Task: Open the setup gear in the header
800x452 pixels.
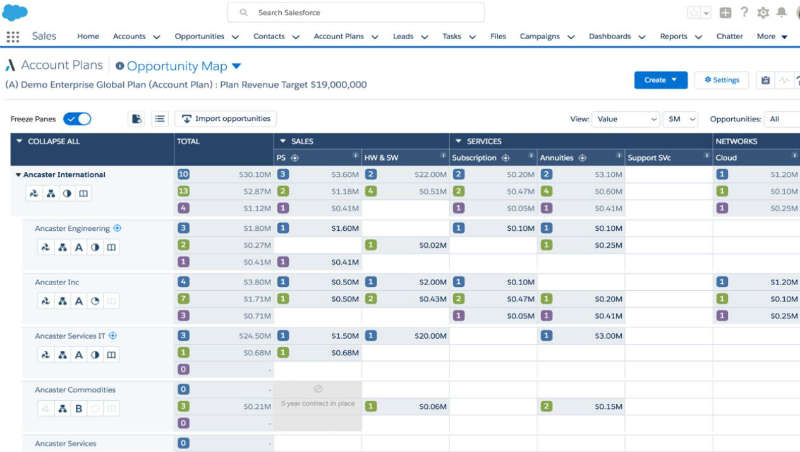Action: point(763,13)
